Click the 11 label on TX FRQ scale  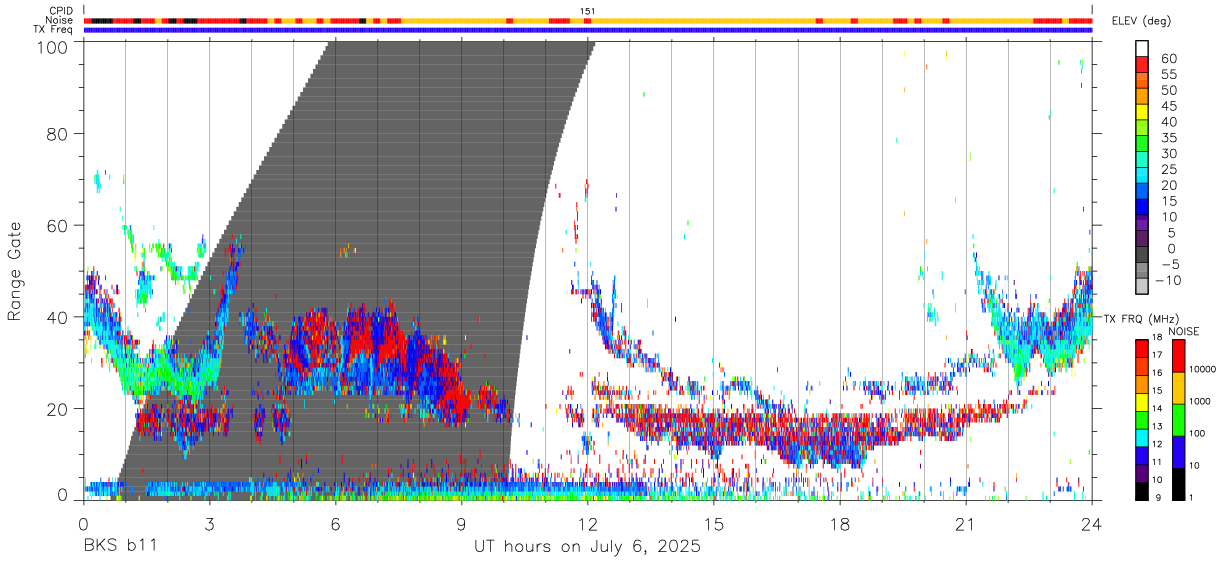[x=1156, y=462]
